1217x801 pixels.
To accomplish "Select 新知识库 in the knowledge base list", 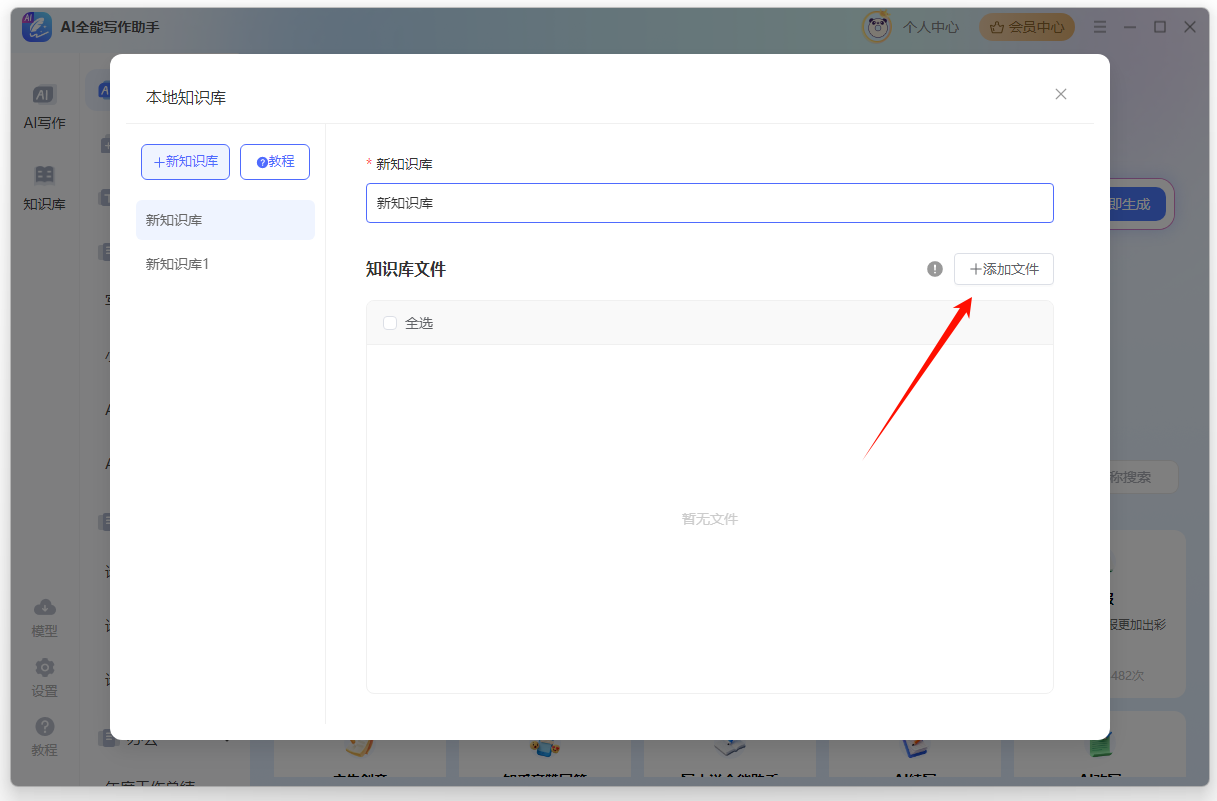I will tap(225, 220).
